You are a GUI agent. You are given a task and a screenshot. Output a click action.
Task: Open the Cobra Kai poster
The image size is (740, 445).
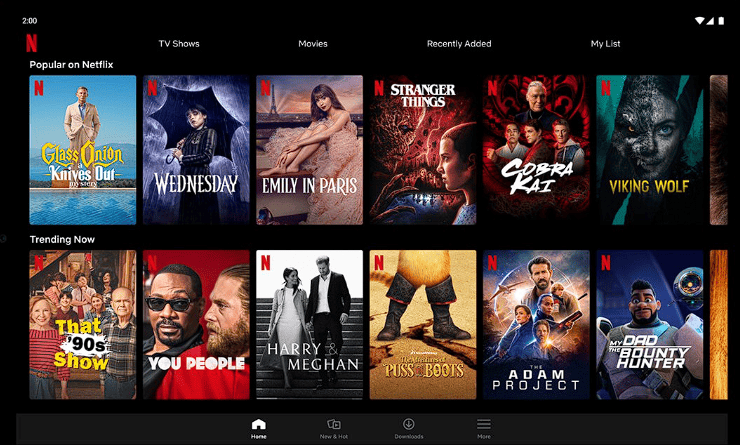[536, 150]
